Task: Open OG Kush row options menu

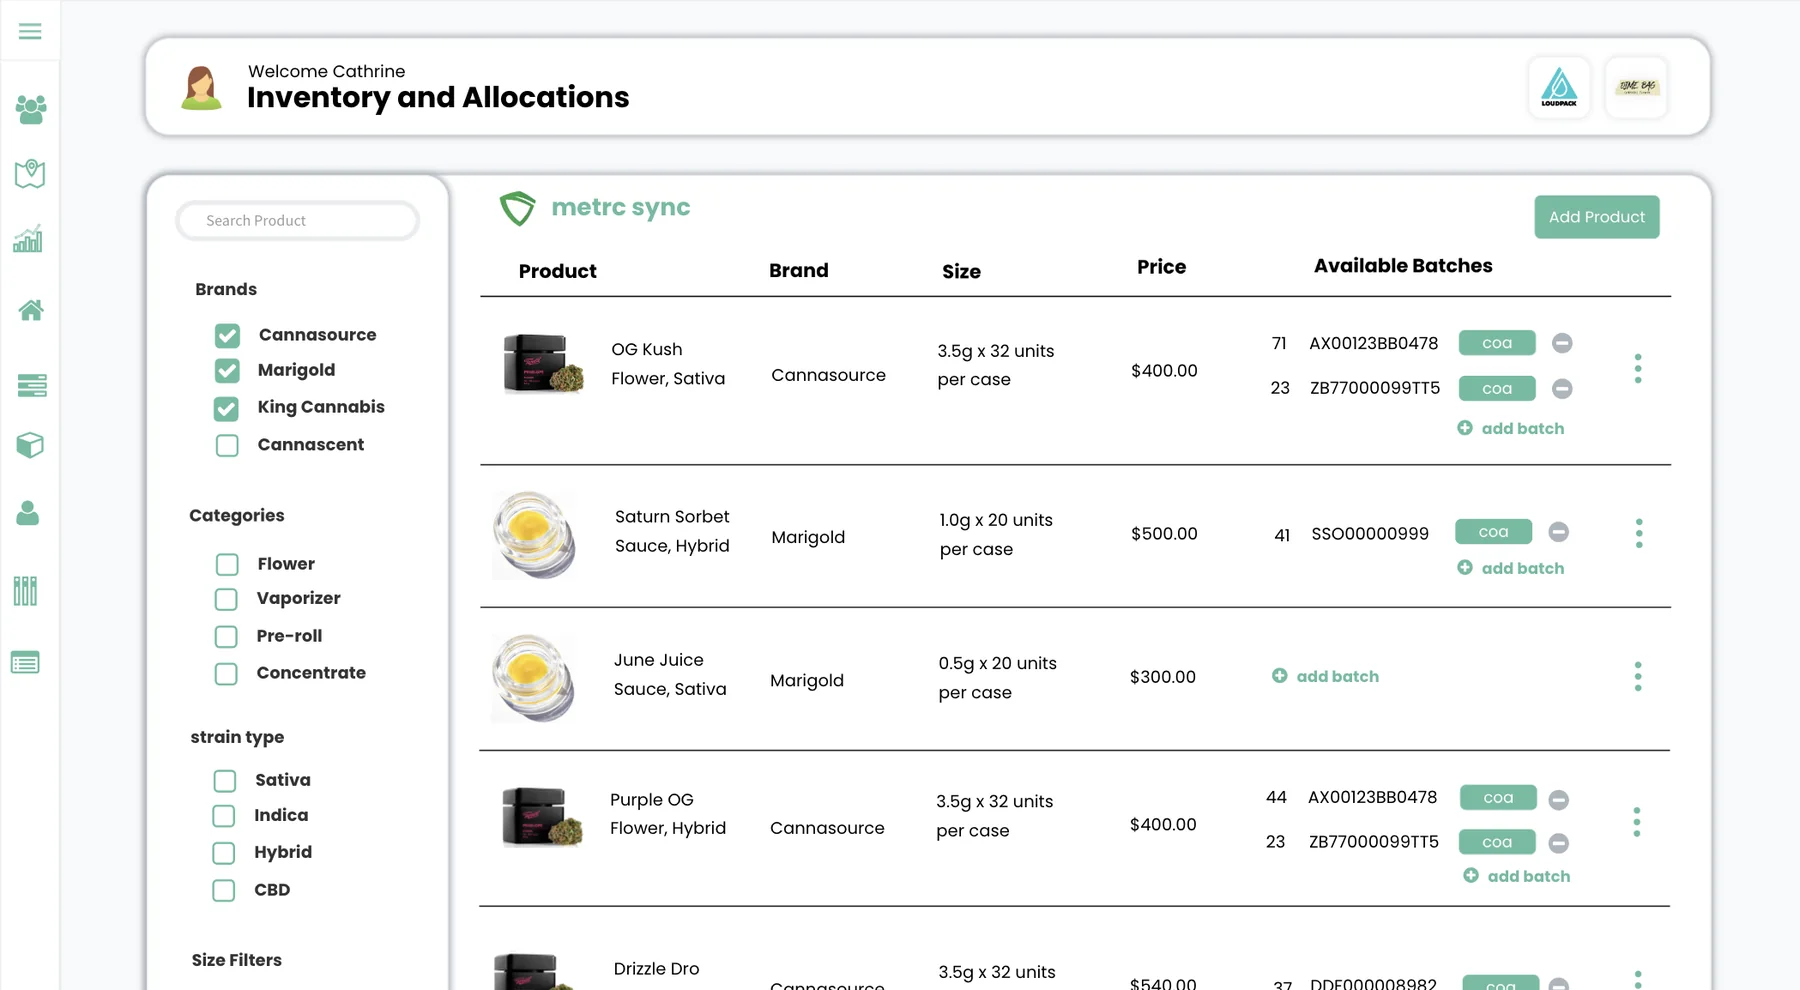Action: point(1638,368)
